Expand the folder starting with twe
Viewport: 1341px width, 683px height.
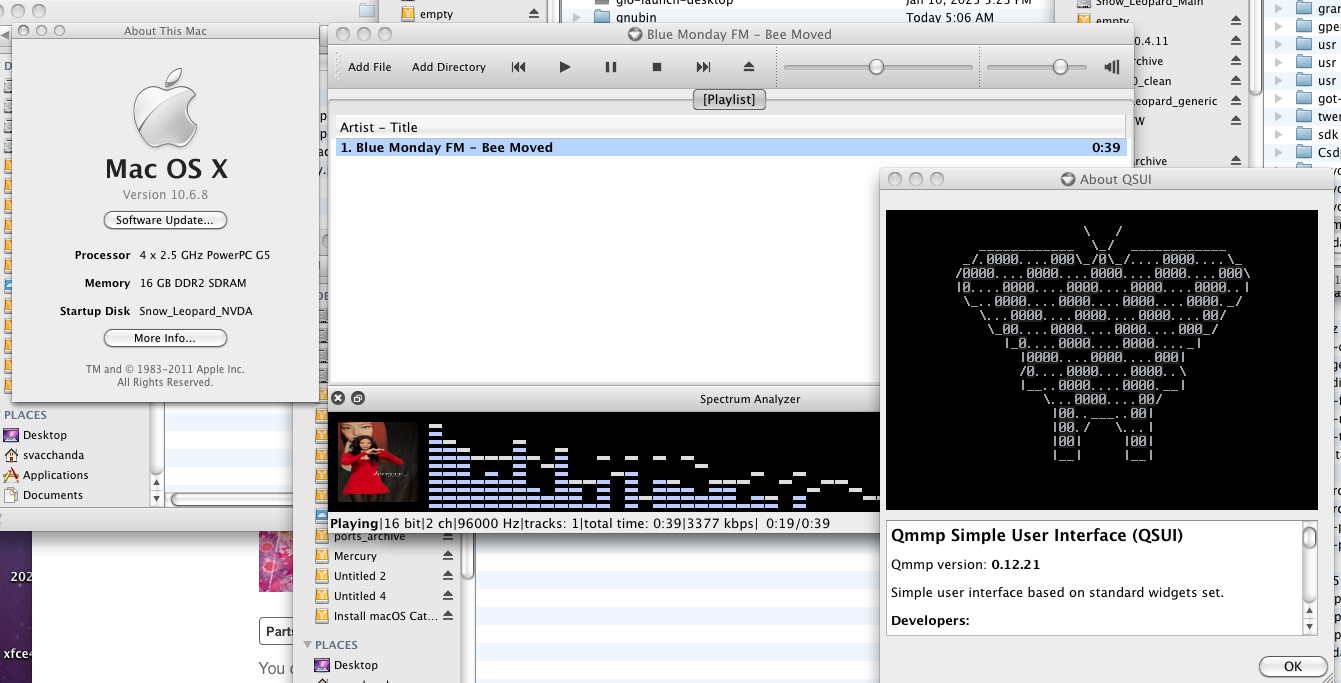tap(1278, 116)
